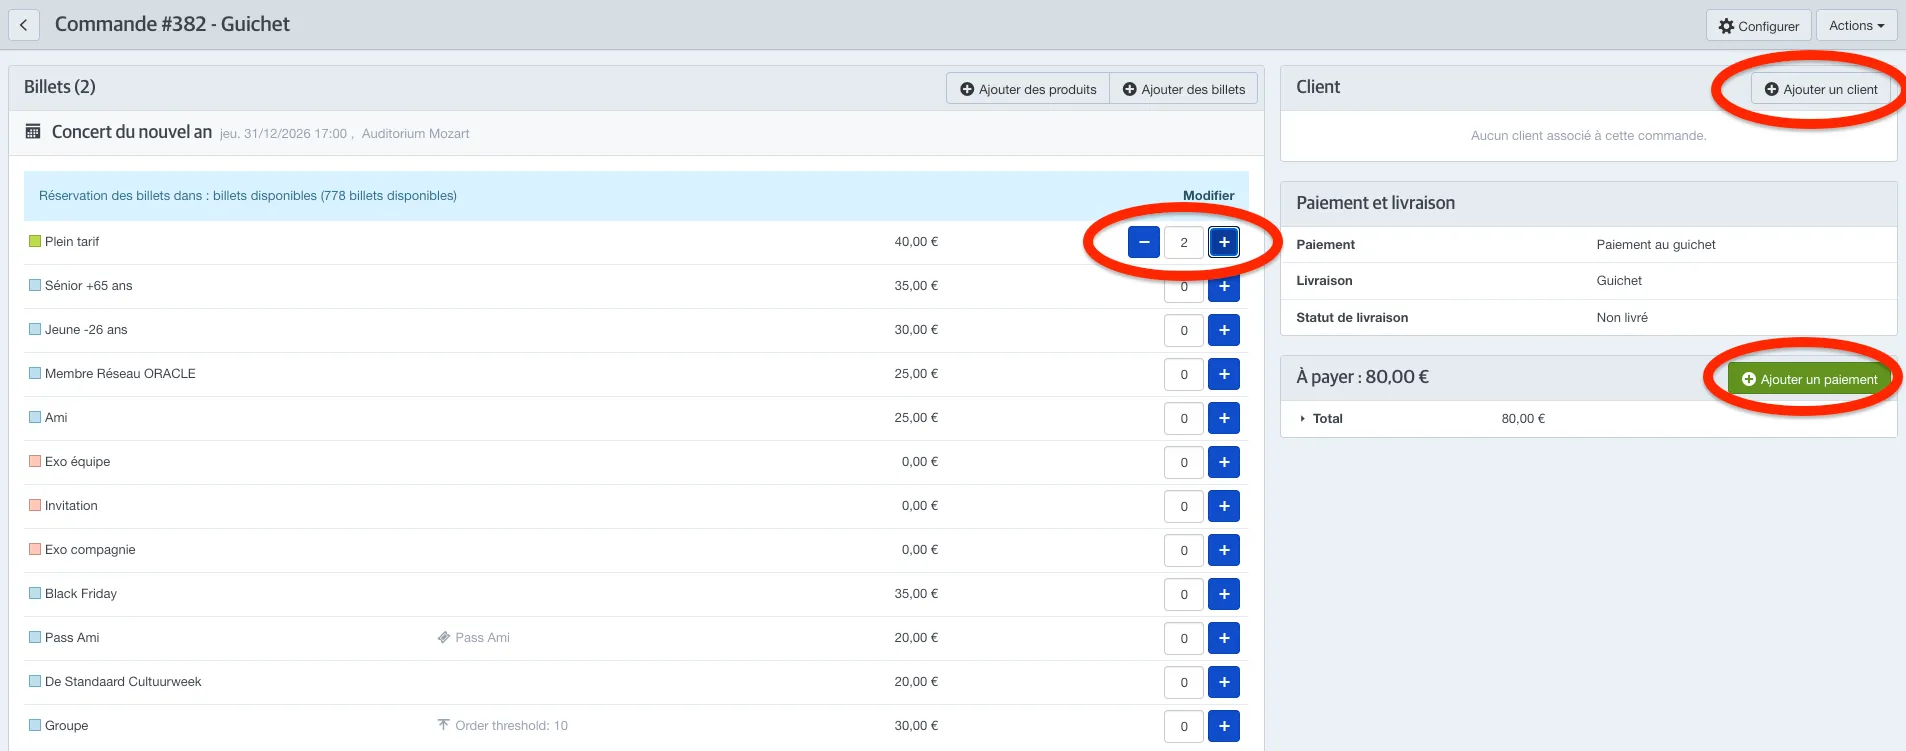Screen dimensions: 1906x751
Task: Click the 40,00 € Plein tarif price
Action: coord(916,242)
